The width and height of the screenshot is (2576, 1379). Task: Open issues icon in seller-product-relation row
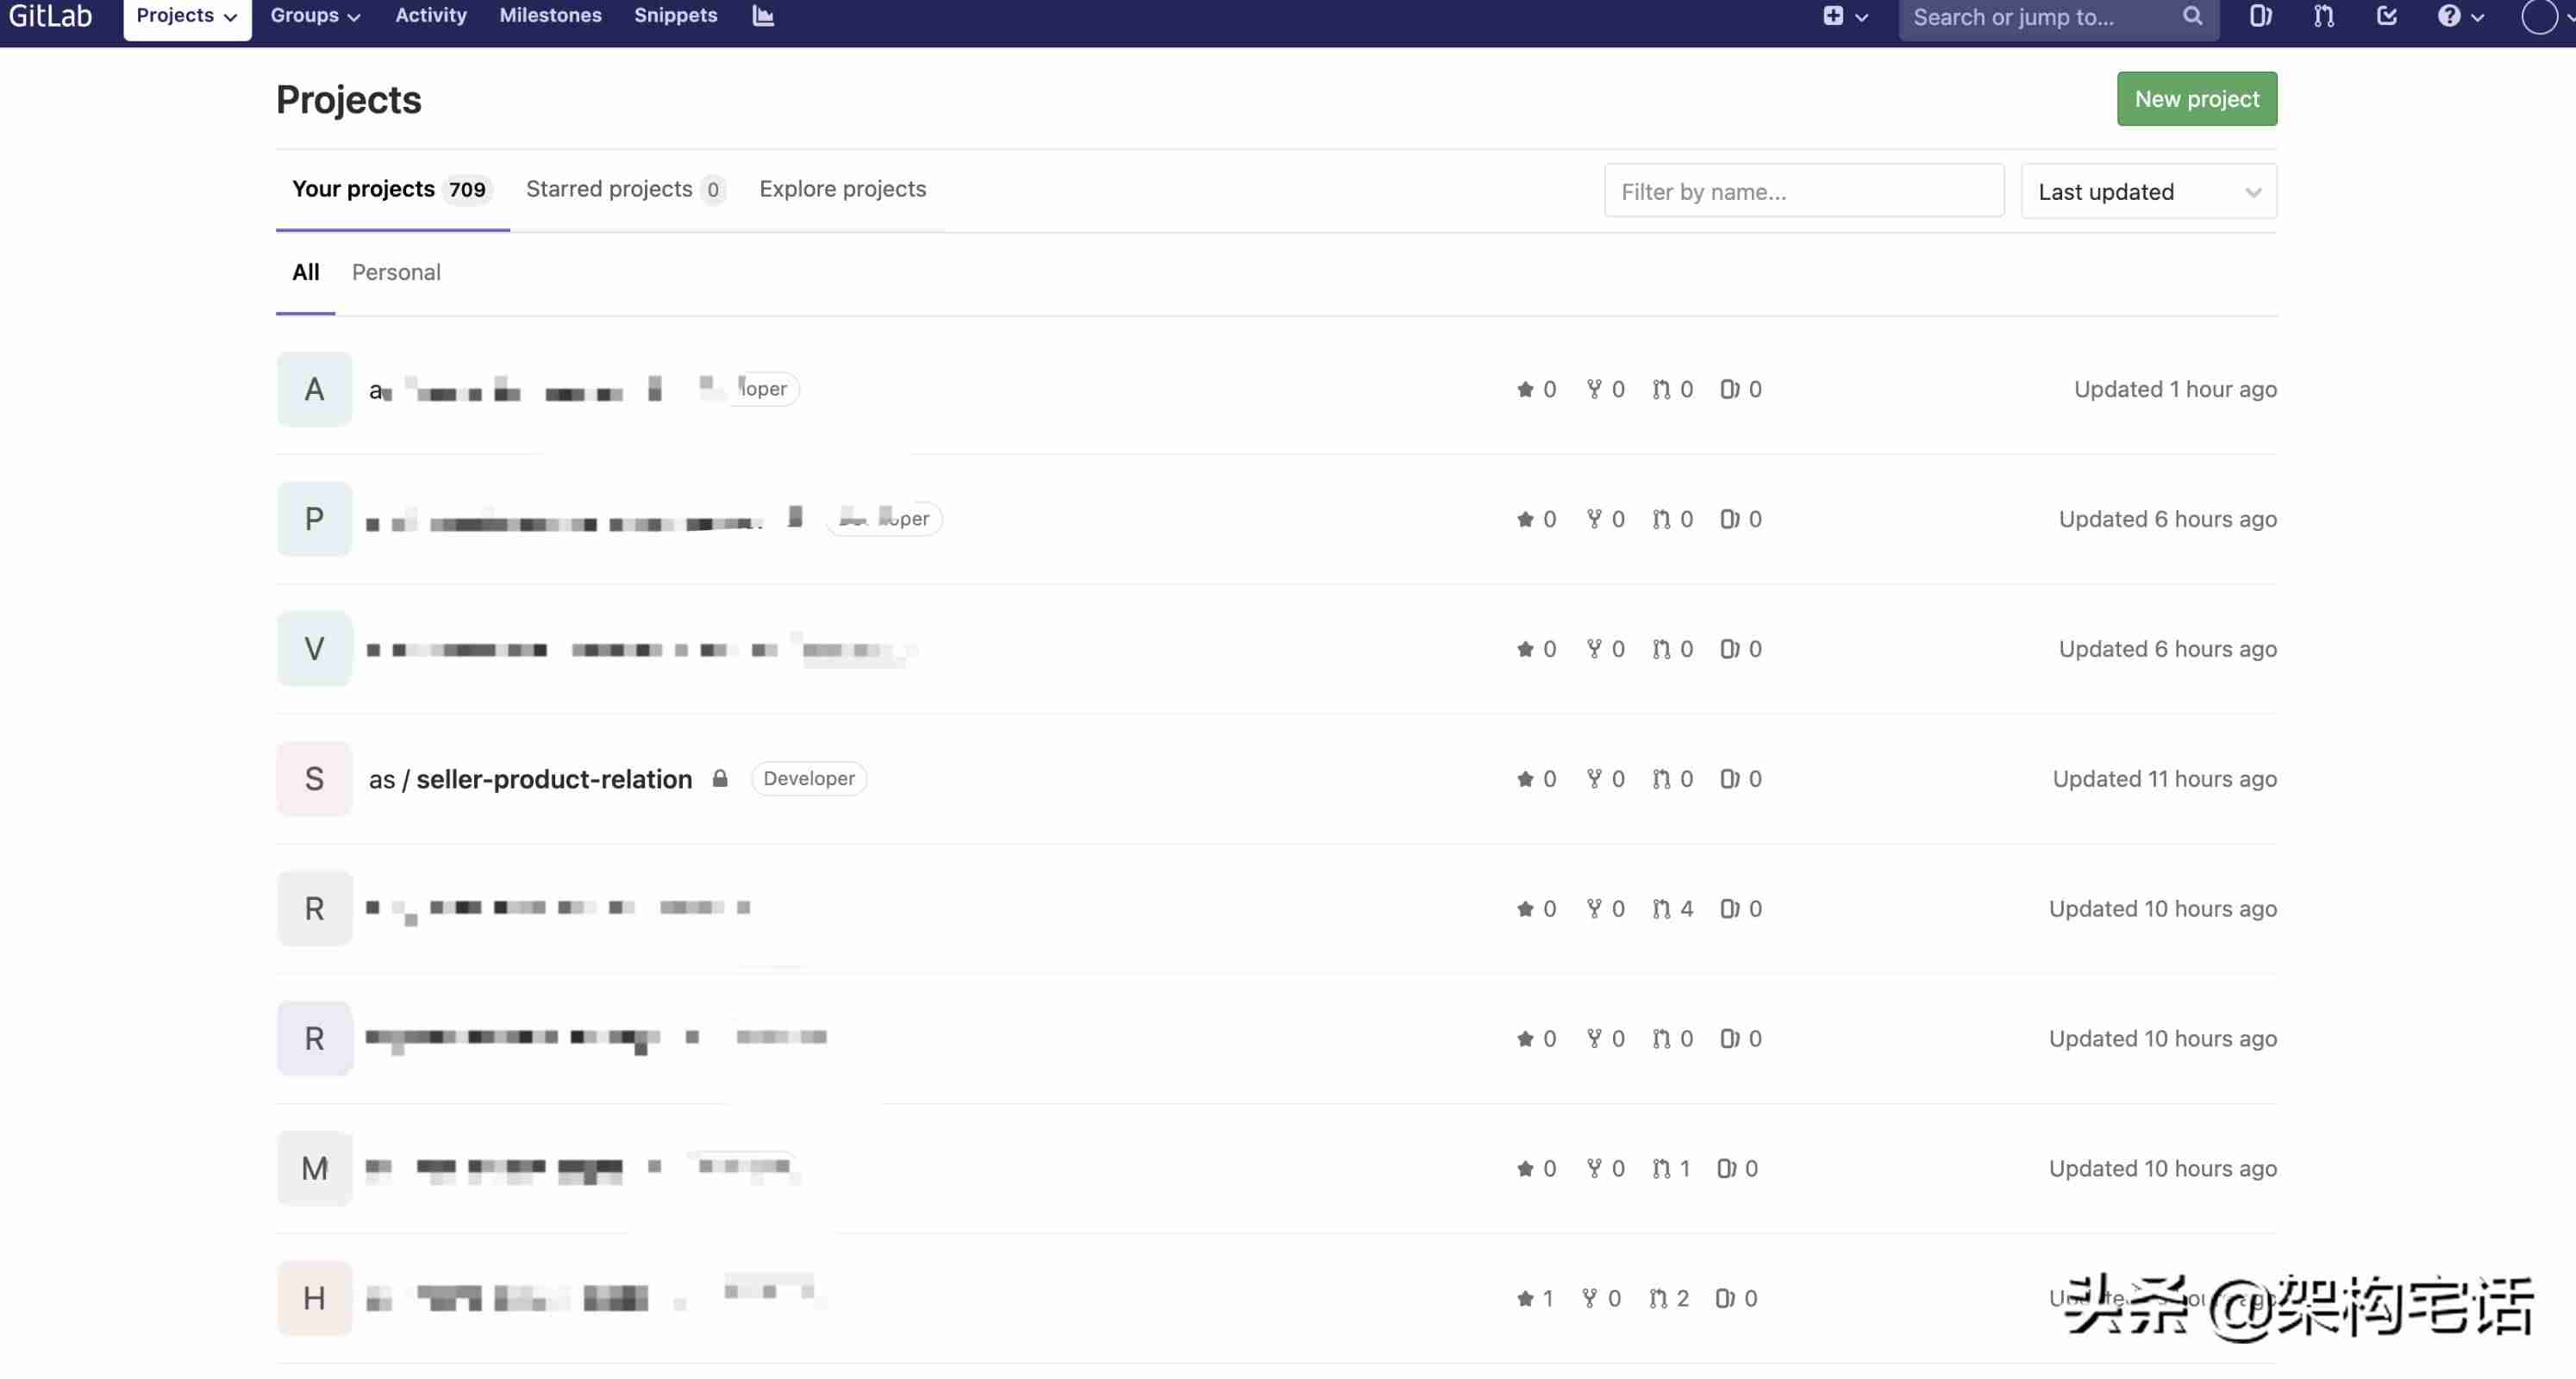1729,779
